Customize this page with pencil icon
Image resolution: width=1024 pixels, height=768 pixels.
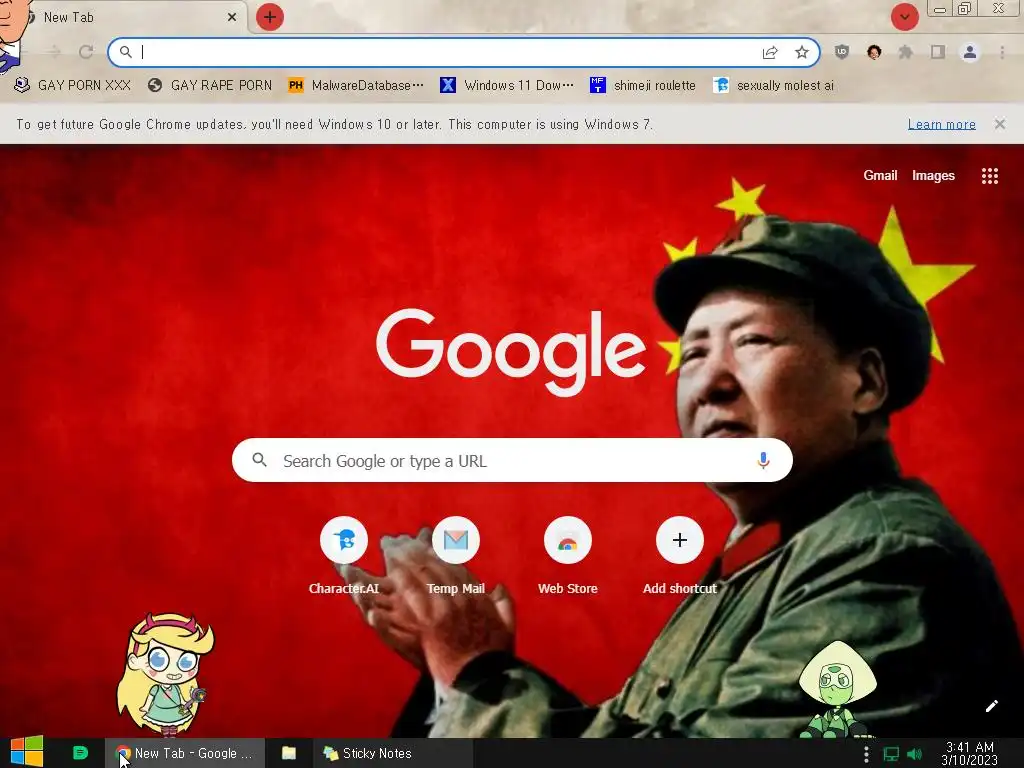pyautogui.click(x=991, y=706)
